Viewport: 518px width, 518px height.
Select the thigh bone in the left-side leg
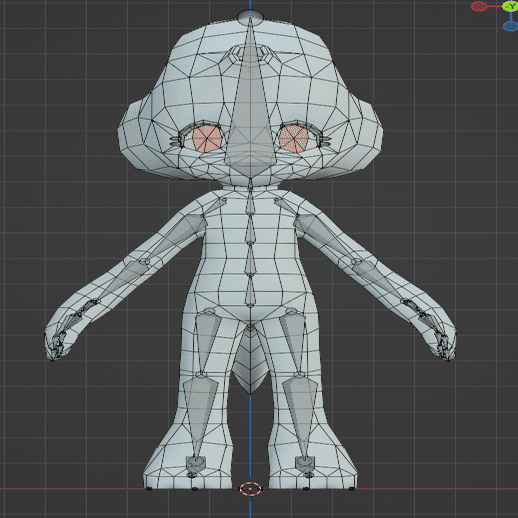pyautogui.click(x=206, y=342)
